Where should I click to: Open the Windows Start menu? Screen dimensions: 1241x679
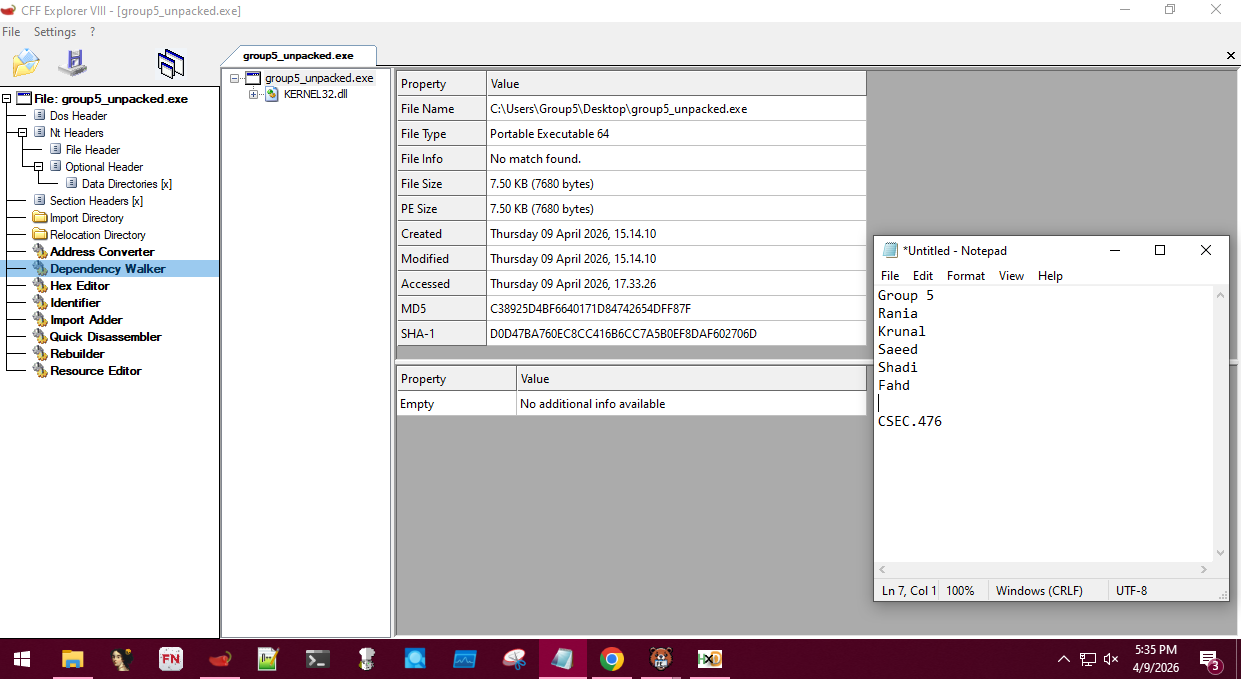[x=22, y=659]
